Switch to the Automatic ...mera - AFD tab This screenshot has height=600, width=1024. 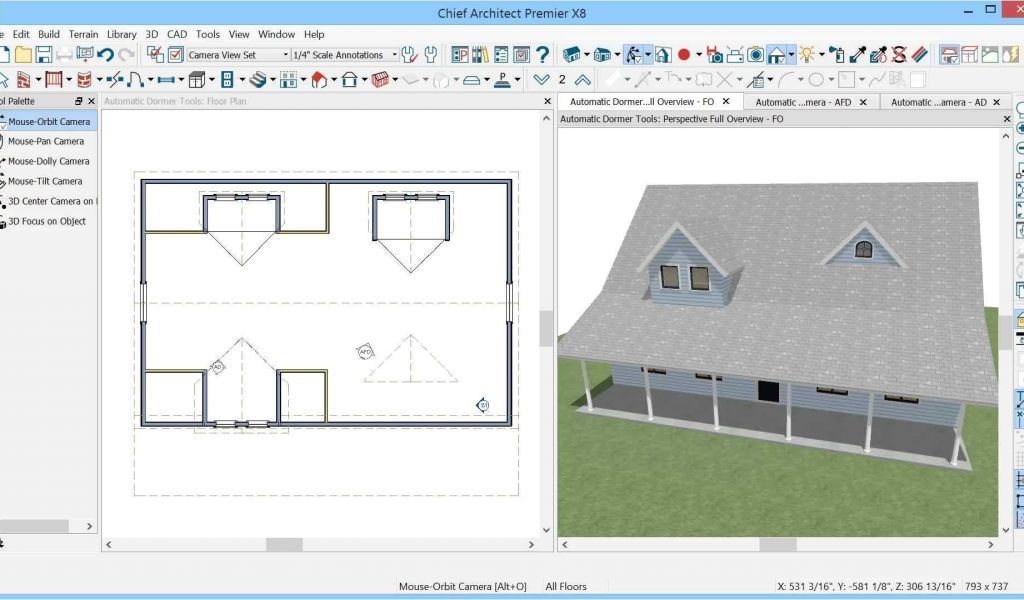803,102
